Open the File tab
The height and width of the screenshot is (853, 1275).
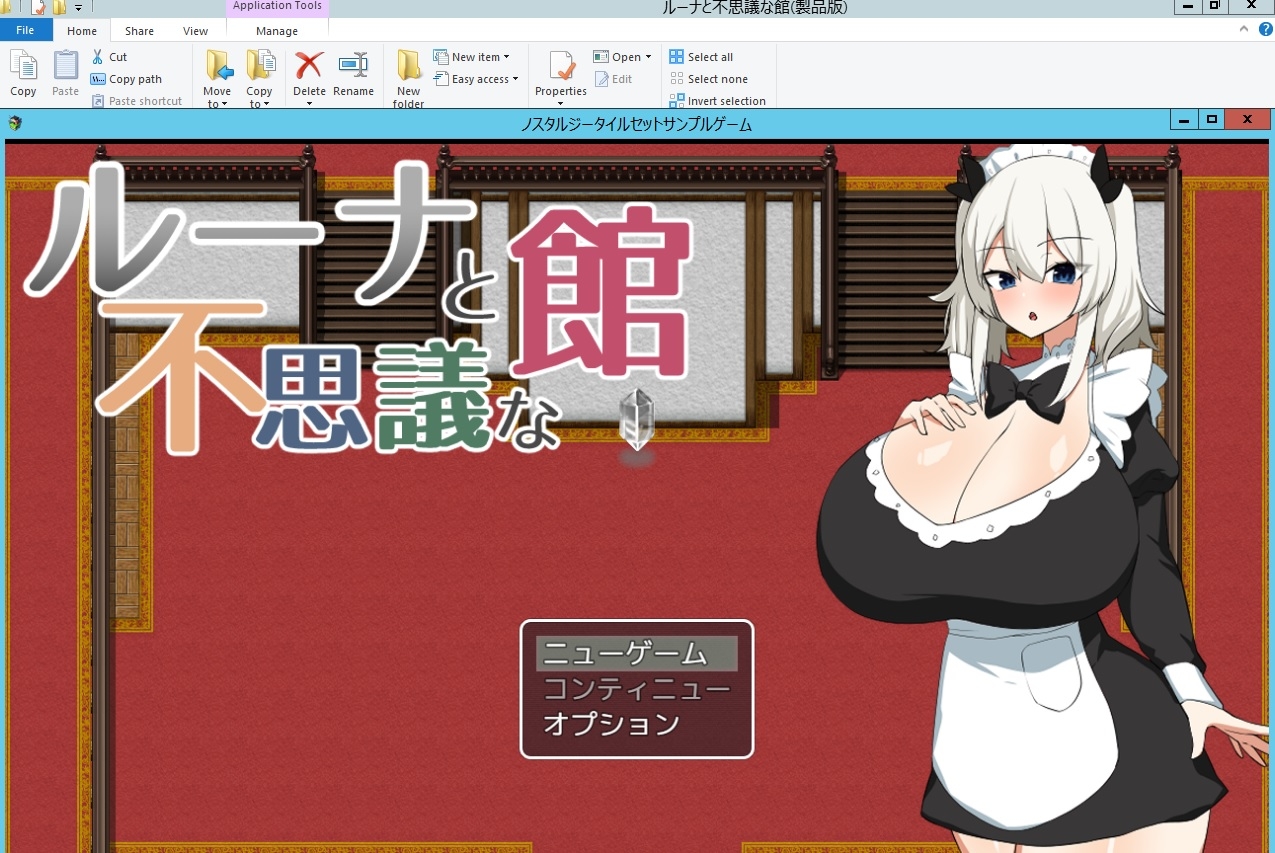coord(25,30)
